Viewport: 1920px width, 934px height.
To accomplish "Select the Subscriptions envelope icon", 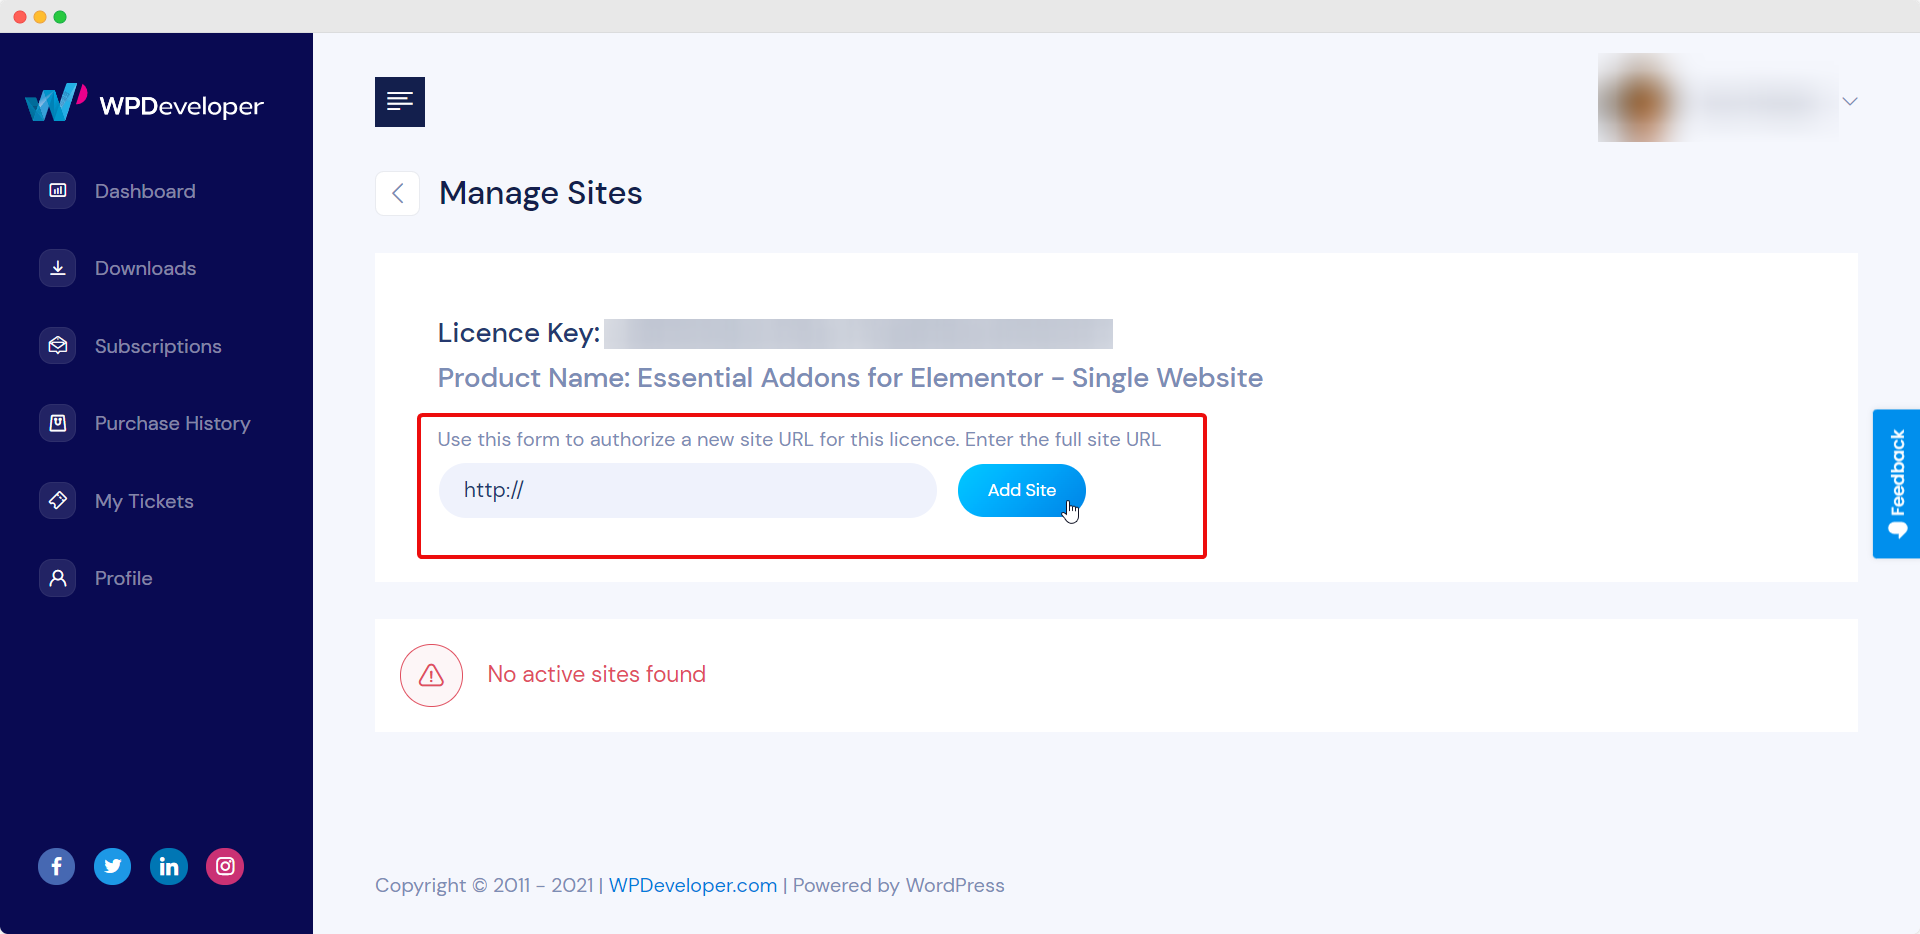I will tap(58, 346).
